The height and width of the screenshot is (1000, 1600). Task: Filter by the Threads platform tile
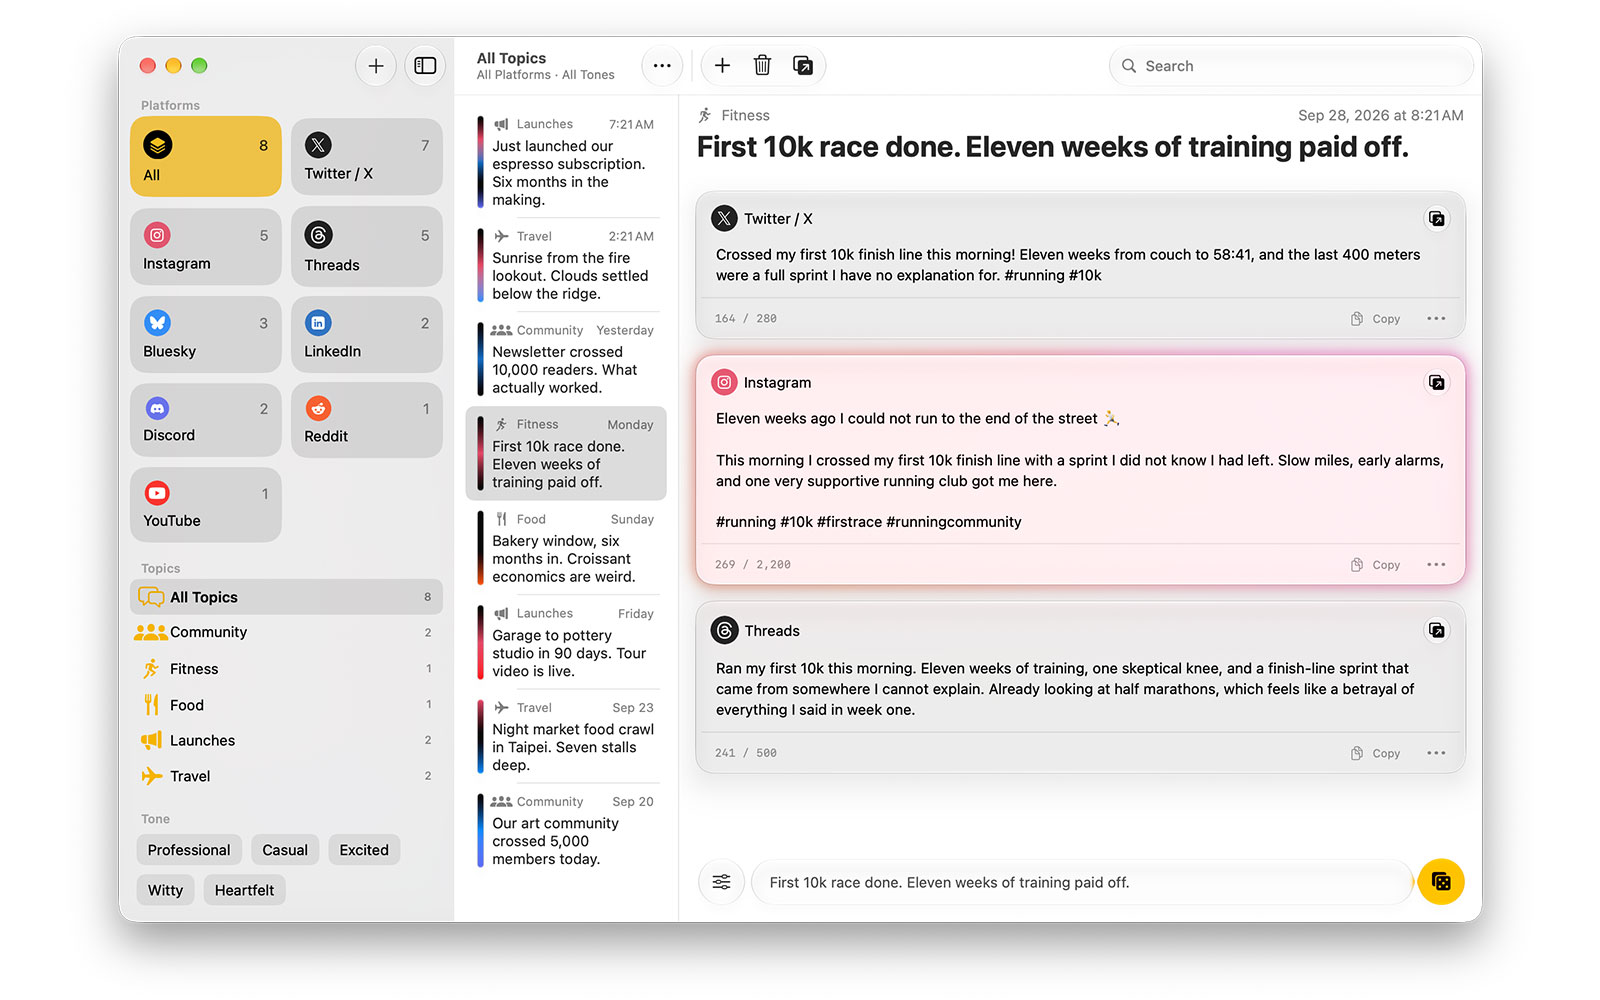(x=367, y=246)
